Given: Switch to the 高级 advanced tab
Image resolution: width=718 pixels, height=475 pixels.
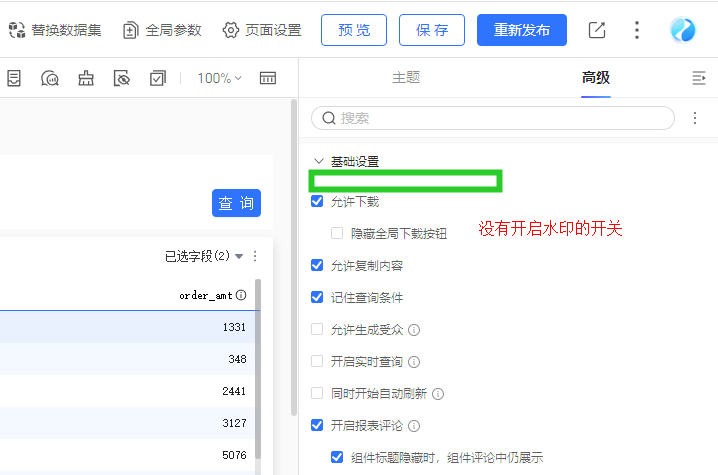Looking at the screenshot, I should (596, 77).
